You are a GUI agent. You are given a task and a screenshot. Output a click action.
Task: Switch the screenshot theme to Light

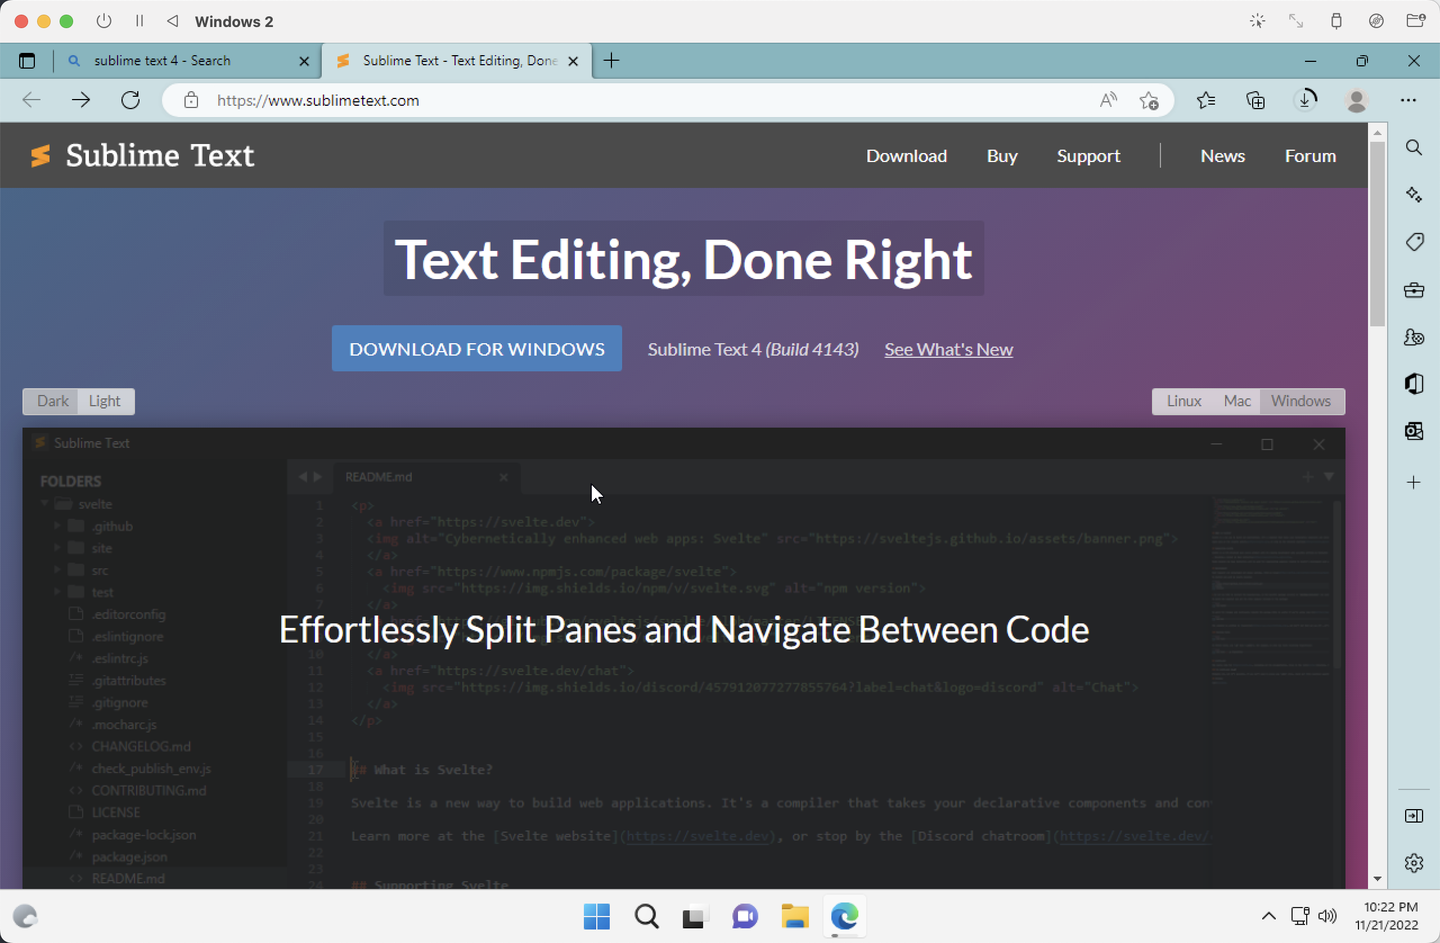(105, 401)
